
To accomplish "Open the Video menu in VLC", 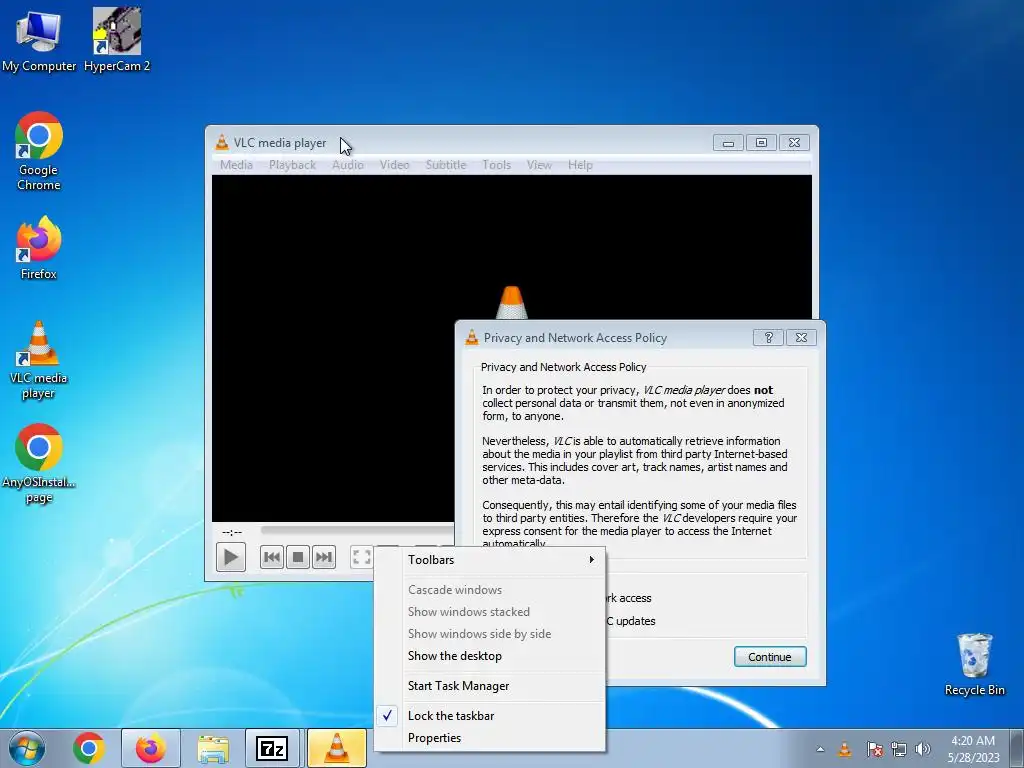I will pyautogui.click(x=394, y=165).
